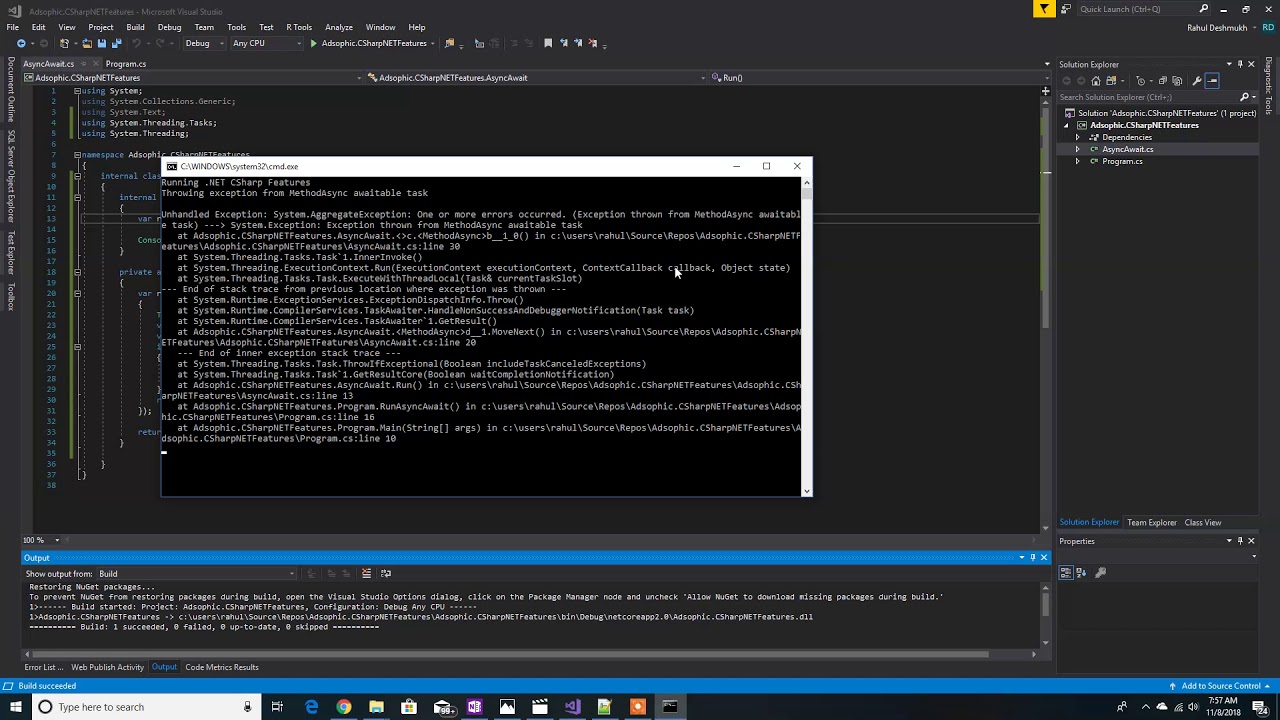Screen dimensions: 1280x720
Task: Click the Save file toolbar icon
Action: click(x=102, y=43)
